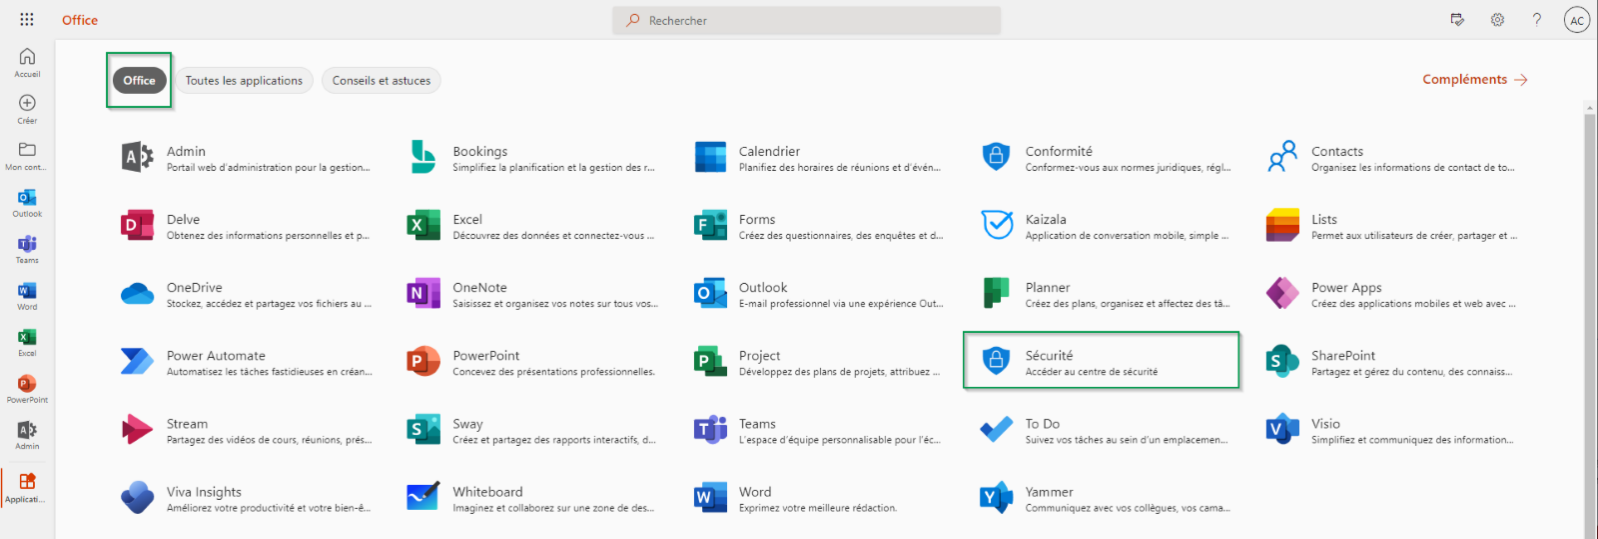Open the OneNote app icon
The height and width of the screenshot is (539, 1598).
point(423,293)
